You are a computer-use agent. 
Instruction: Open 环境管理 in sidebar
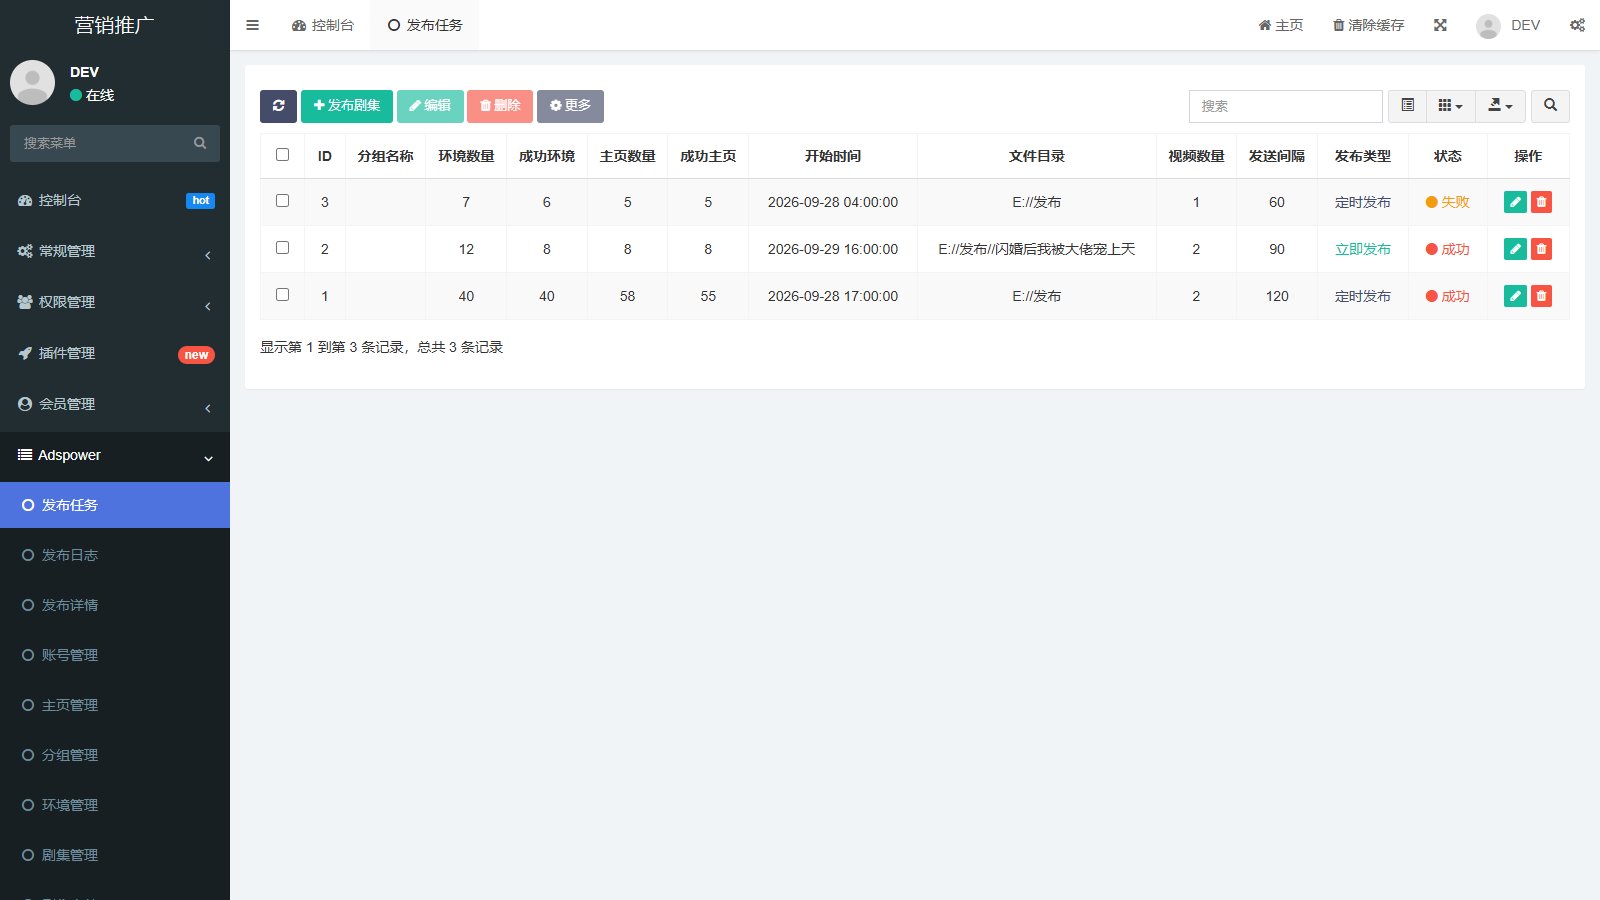(115, 805)
